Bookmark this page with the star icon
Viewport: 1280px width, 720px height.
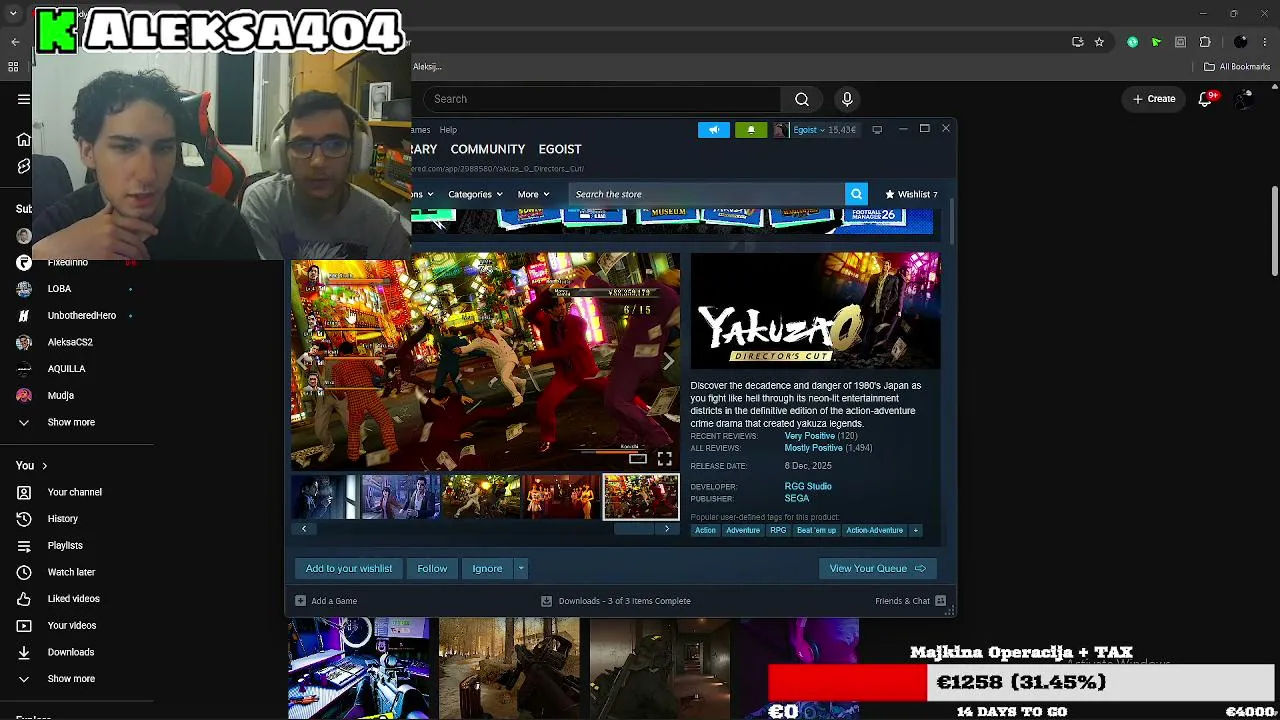pyautogui.click(x=1099, y=42)
